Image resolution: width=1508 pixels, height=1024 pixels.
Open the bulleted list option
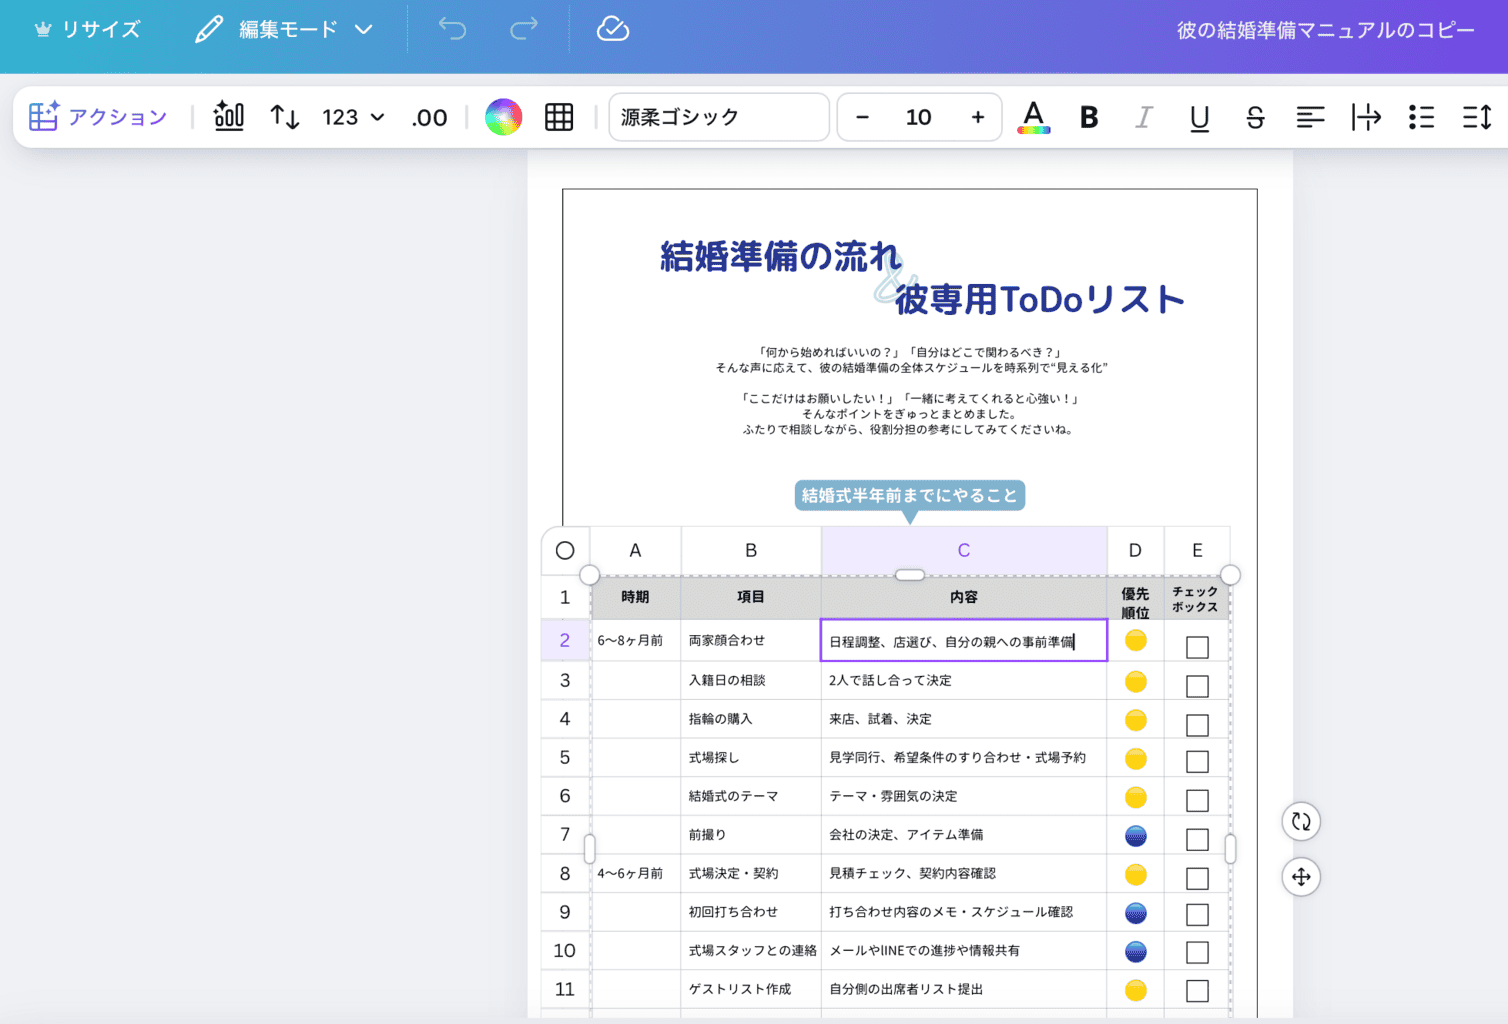tap(1421, 117)
